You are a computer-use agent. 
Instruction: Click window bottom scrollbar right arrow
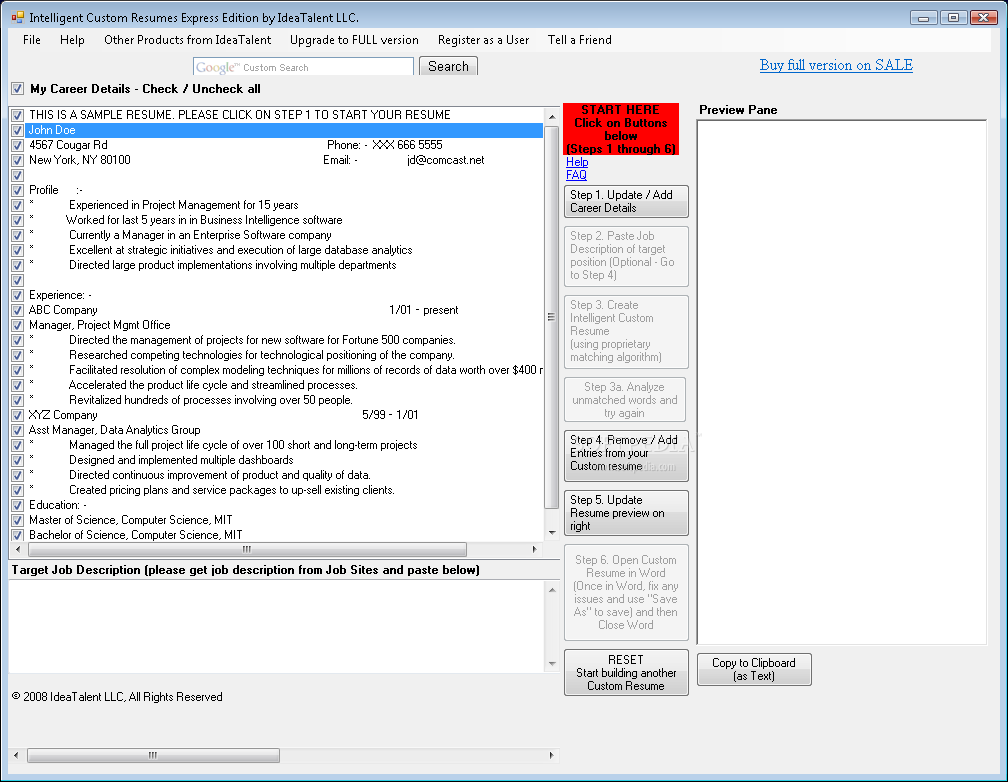point(552,755)
